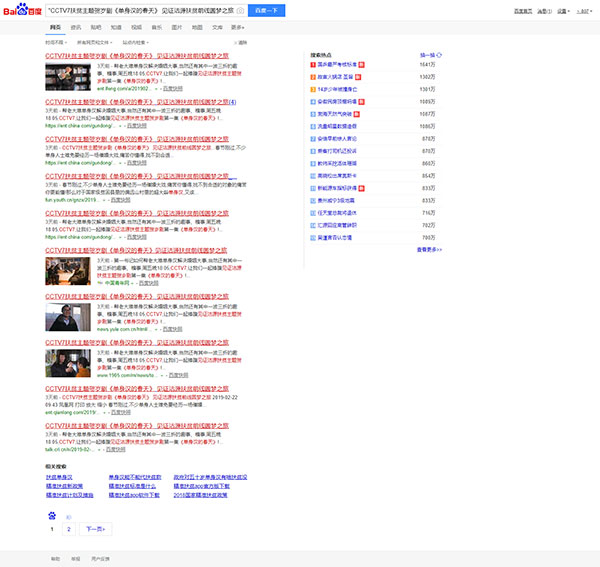Open the 音乐 tab

(x=157, y=27)
